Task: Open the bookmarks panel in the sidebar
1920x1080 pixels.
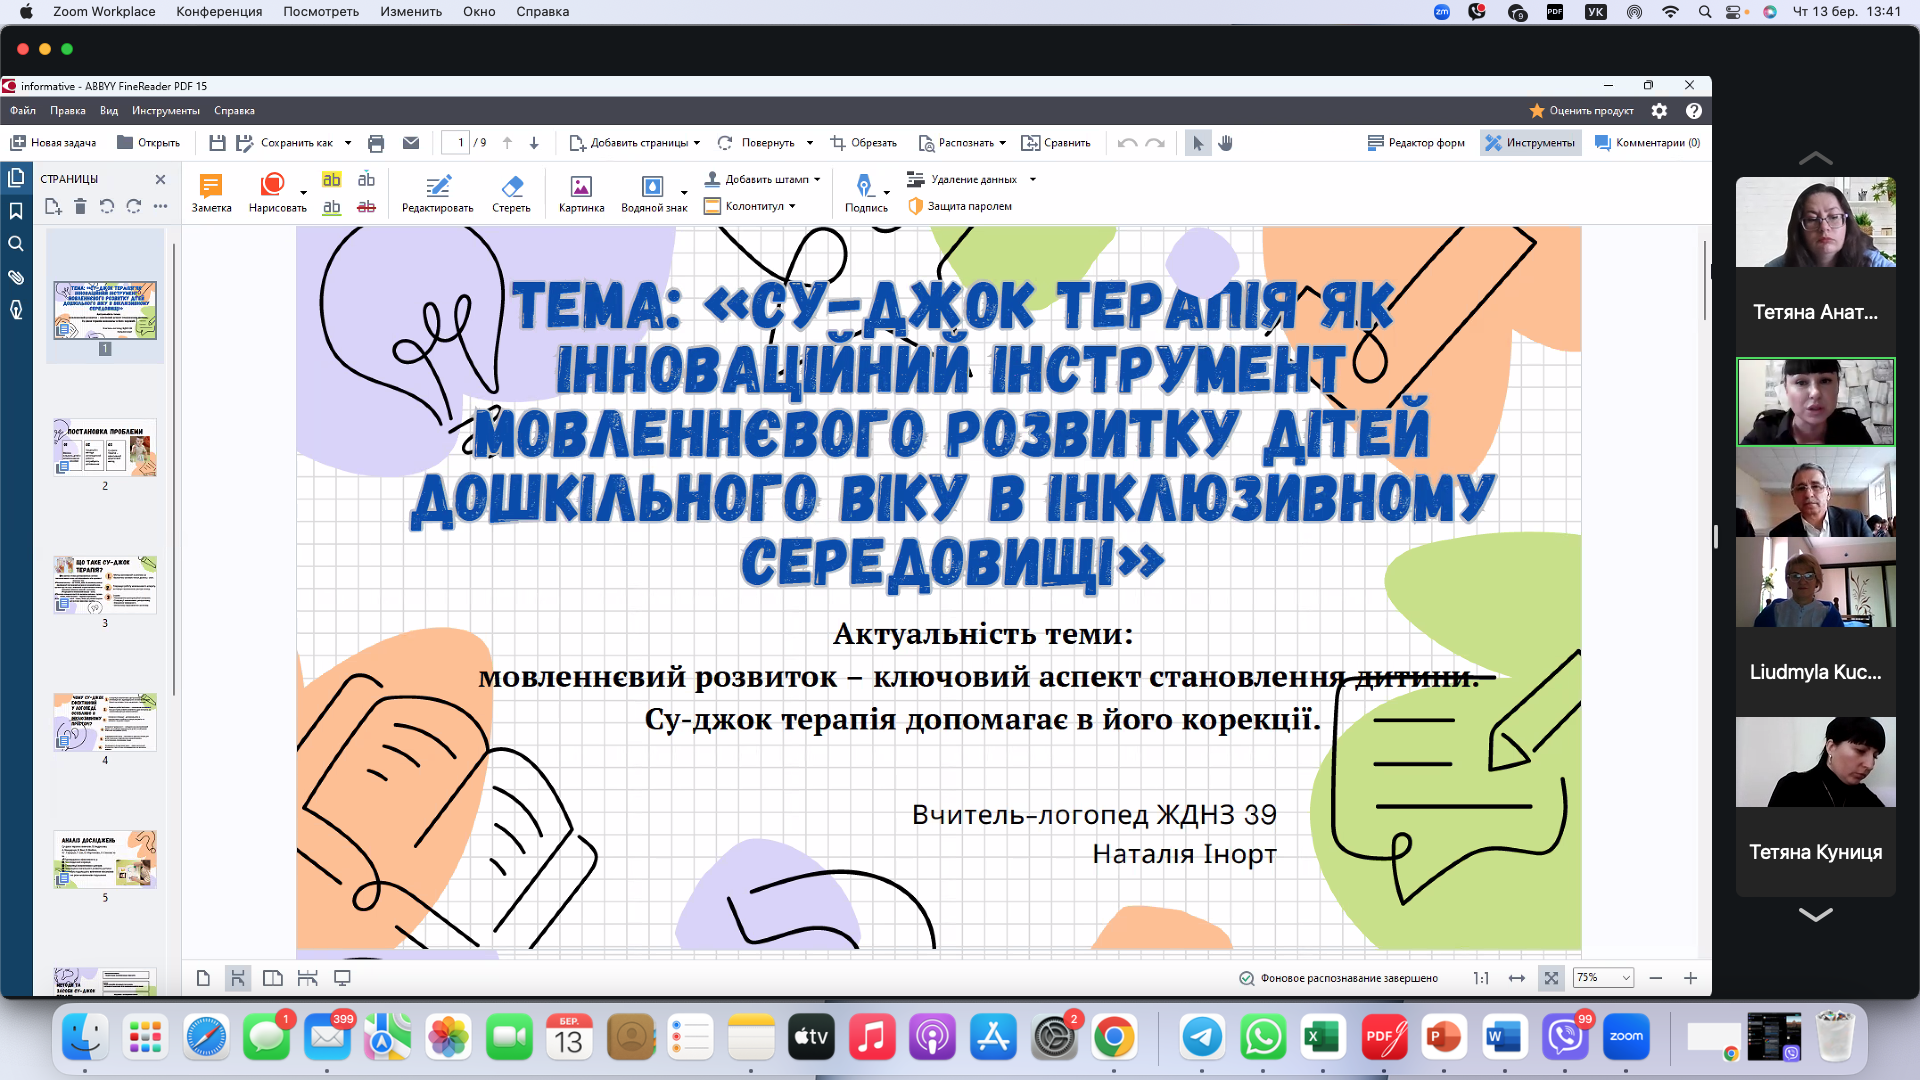Action: tap(16, 211)
